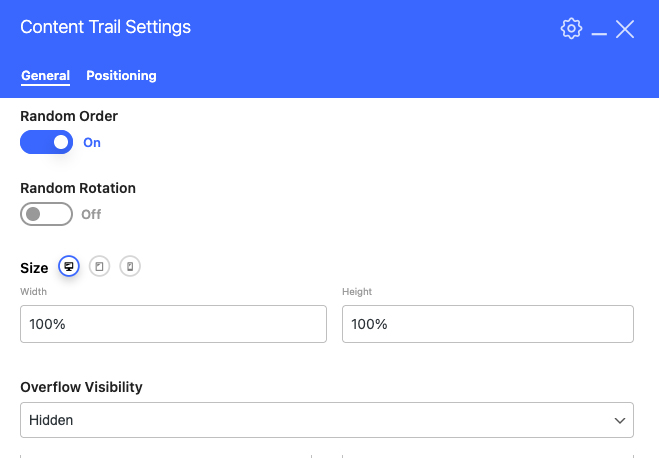Viewport: 659px width, 458px height.
Task: Open the panel settings gear icon
Action: (x=571, y=29)
